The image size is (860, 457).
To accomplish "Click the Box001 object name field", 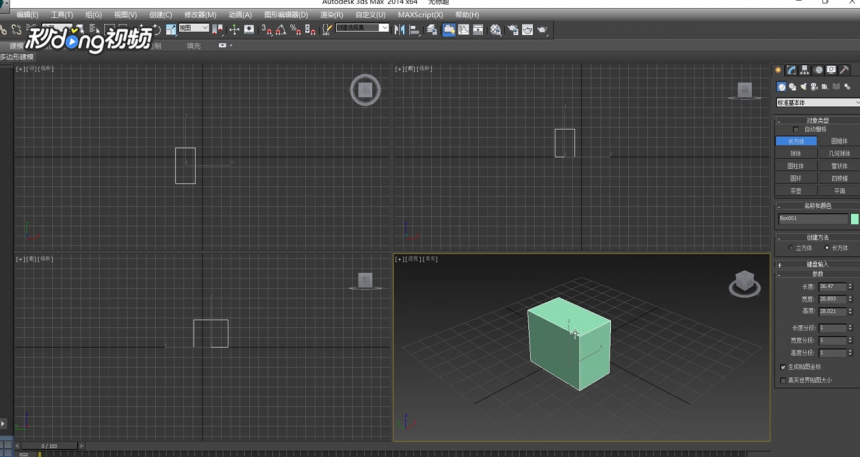I will tap(813, 219).
